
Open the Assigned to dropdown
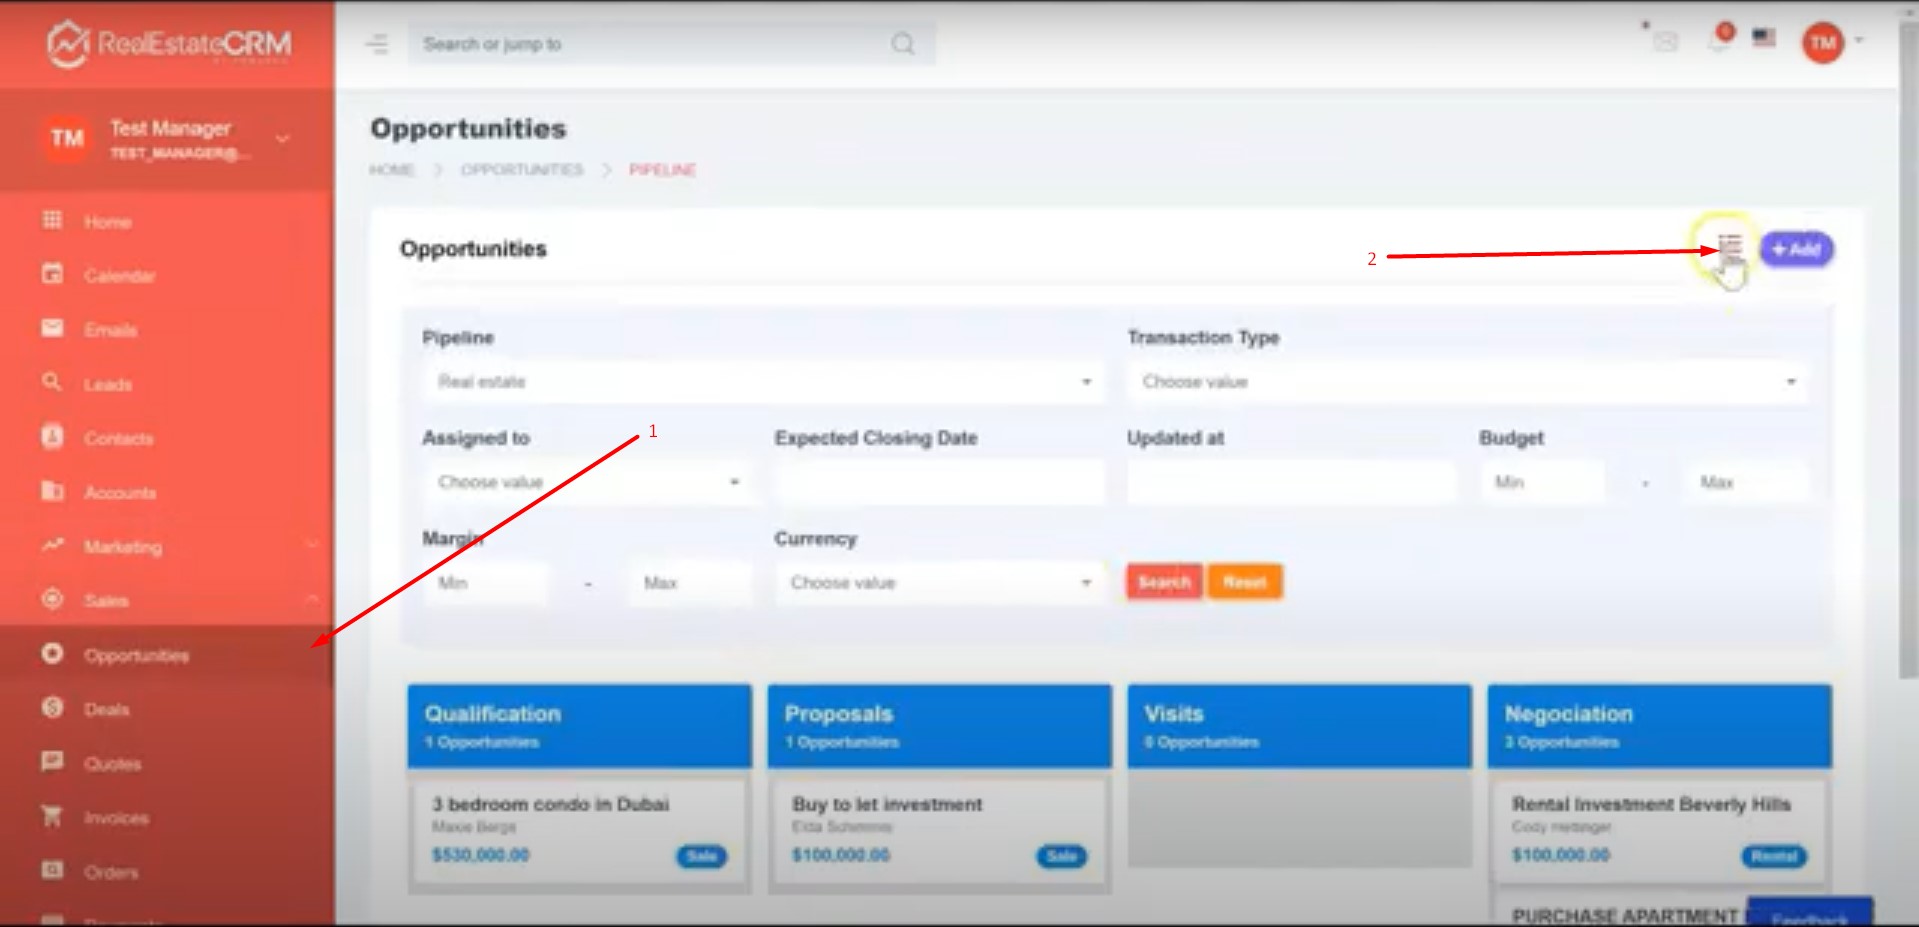[588, 482]
